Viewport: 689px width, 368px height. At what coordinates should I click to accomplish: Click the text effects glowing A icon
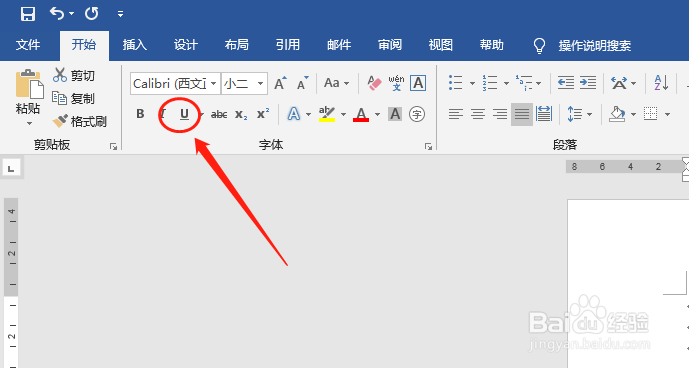pyautogui.click(x=294, y=114)
